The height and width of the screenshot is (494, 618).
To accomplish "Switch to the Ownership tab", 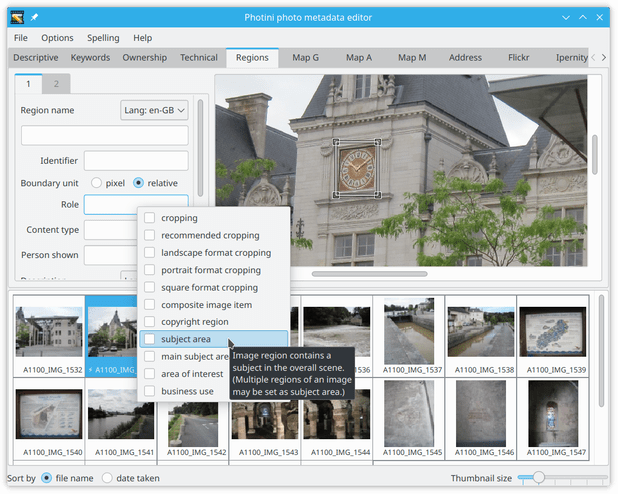I will (144, 58).
